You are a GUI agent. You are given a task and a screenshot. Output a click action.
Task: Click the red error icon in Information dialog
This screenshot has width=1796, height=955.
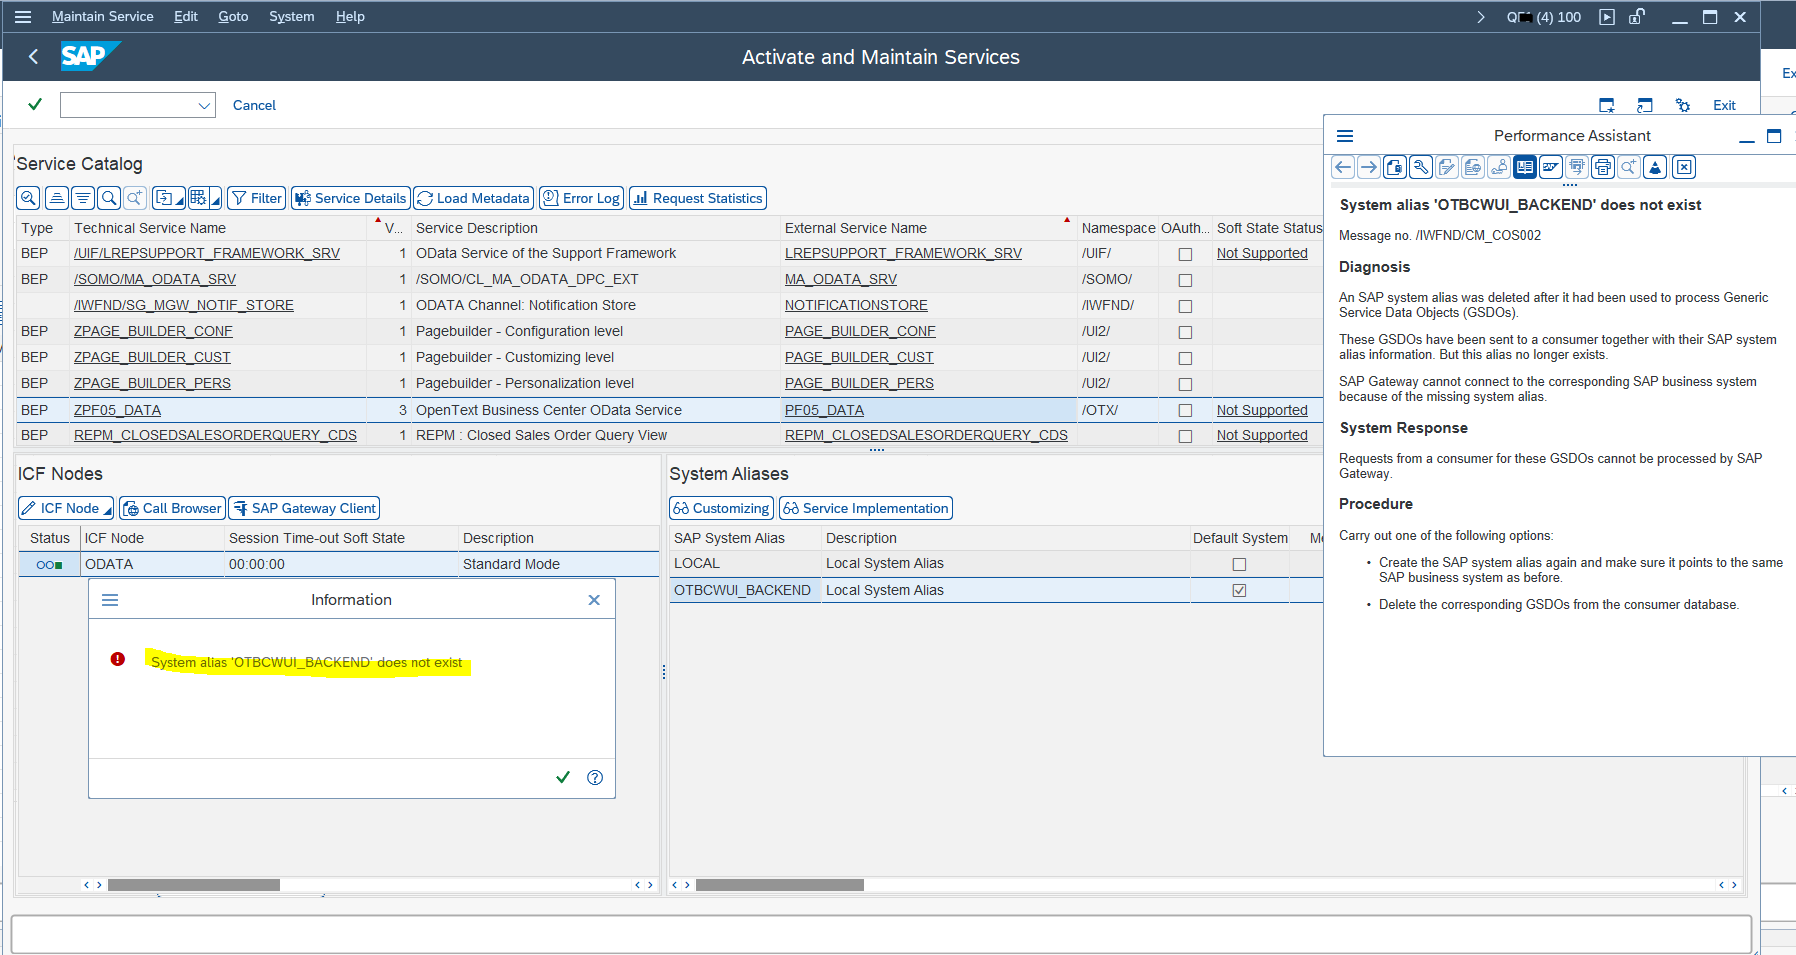pos(118,659)
